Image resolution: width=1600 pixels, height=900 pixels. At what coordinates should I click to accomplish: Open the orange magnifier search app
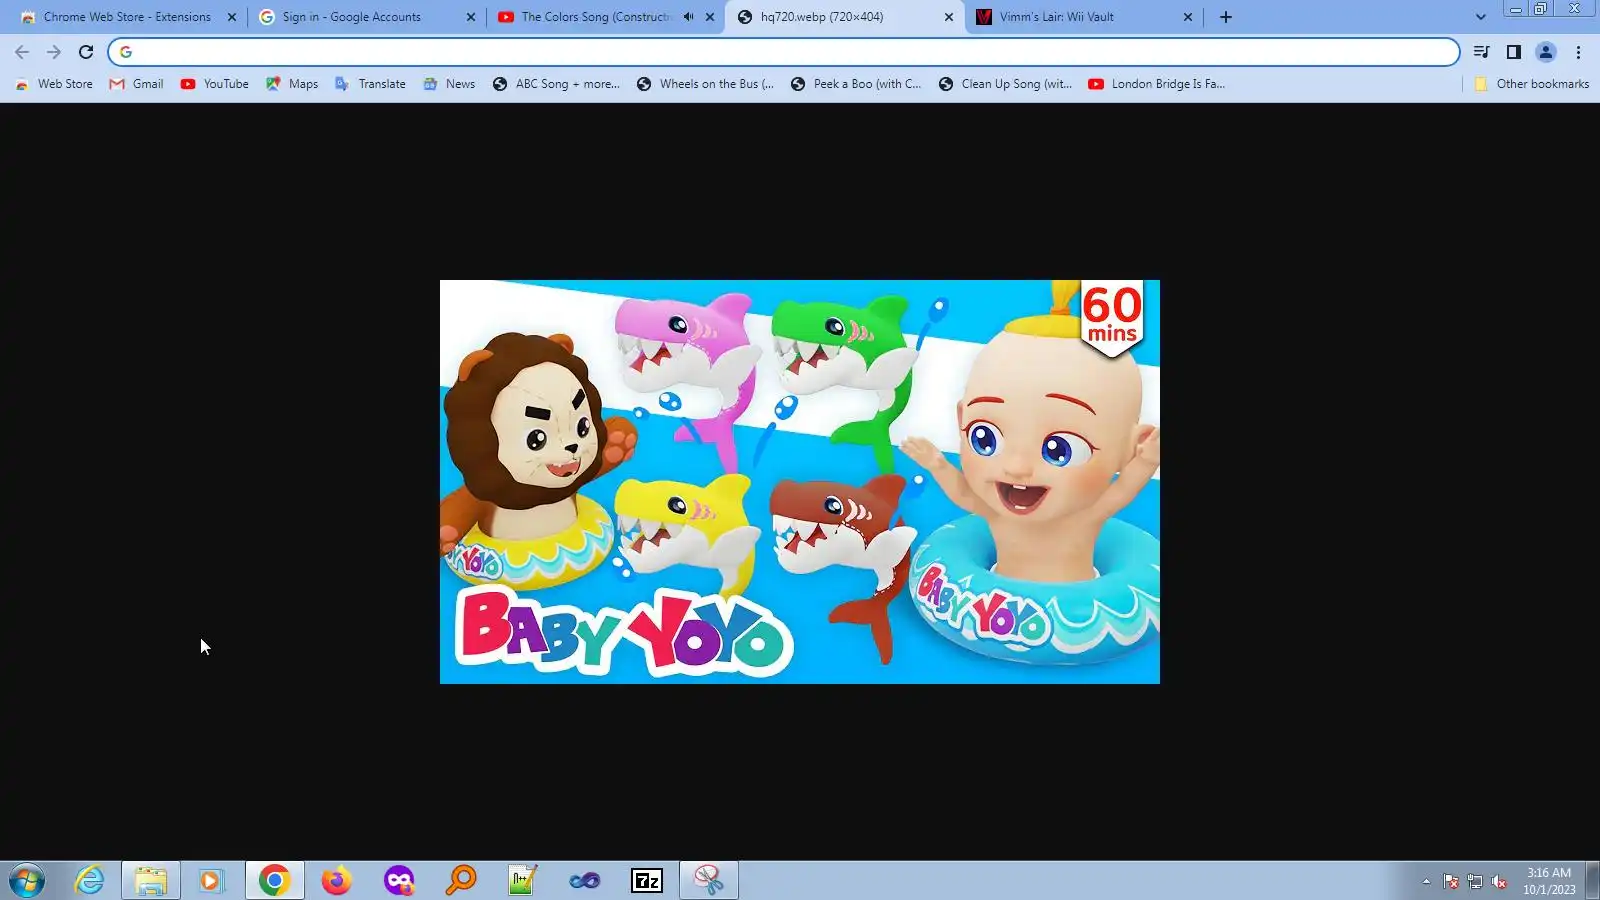point(461,880)
